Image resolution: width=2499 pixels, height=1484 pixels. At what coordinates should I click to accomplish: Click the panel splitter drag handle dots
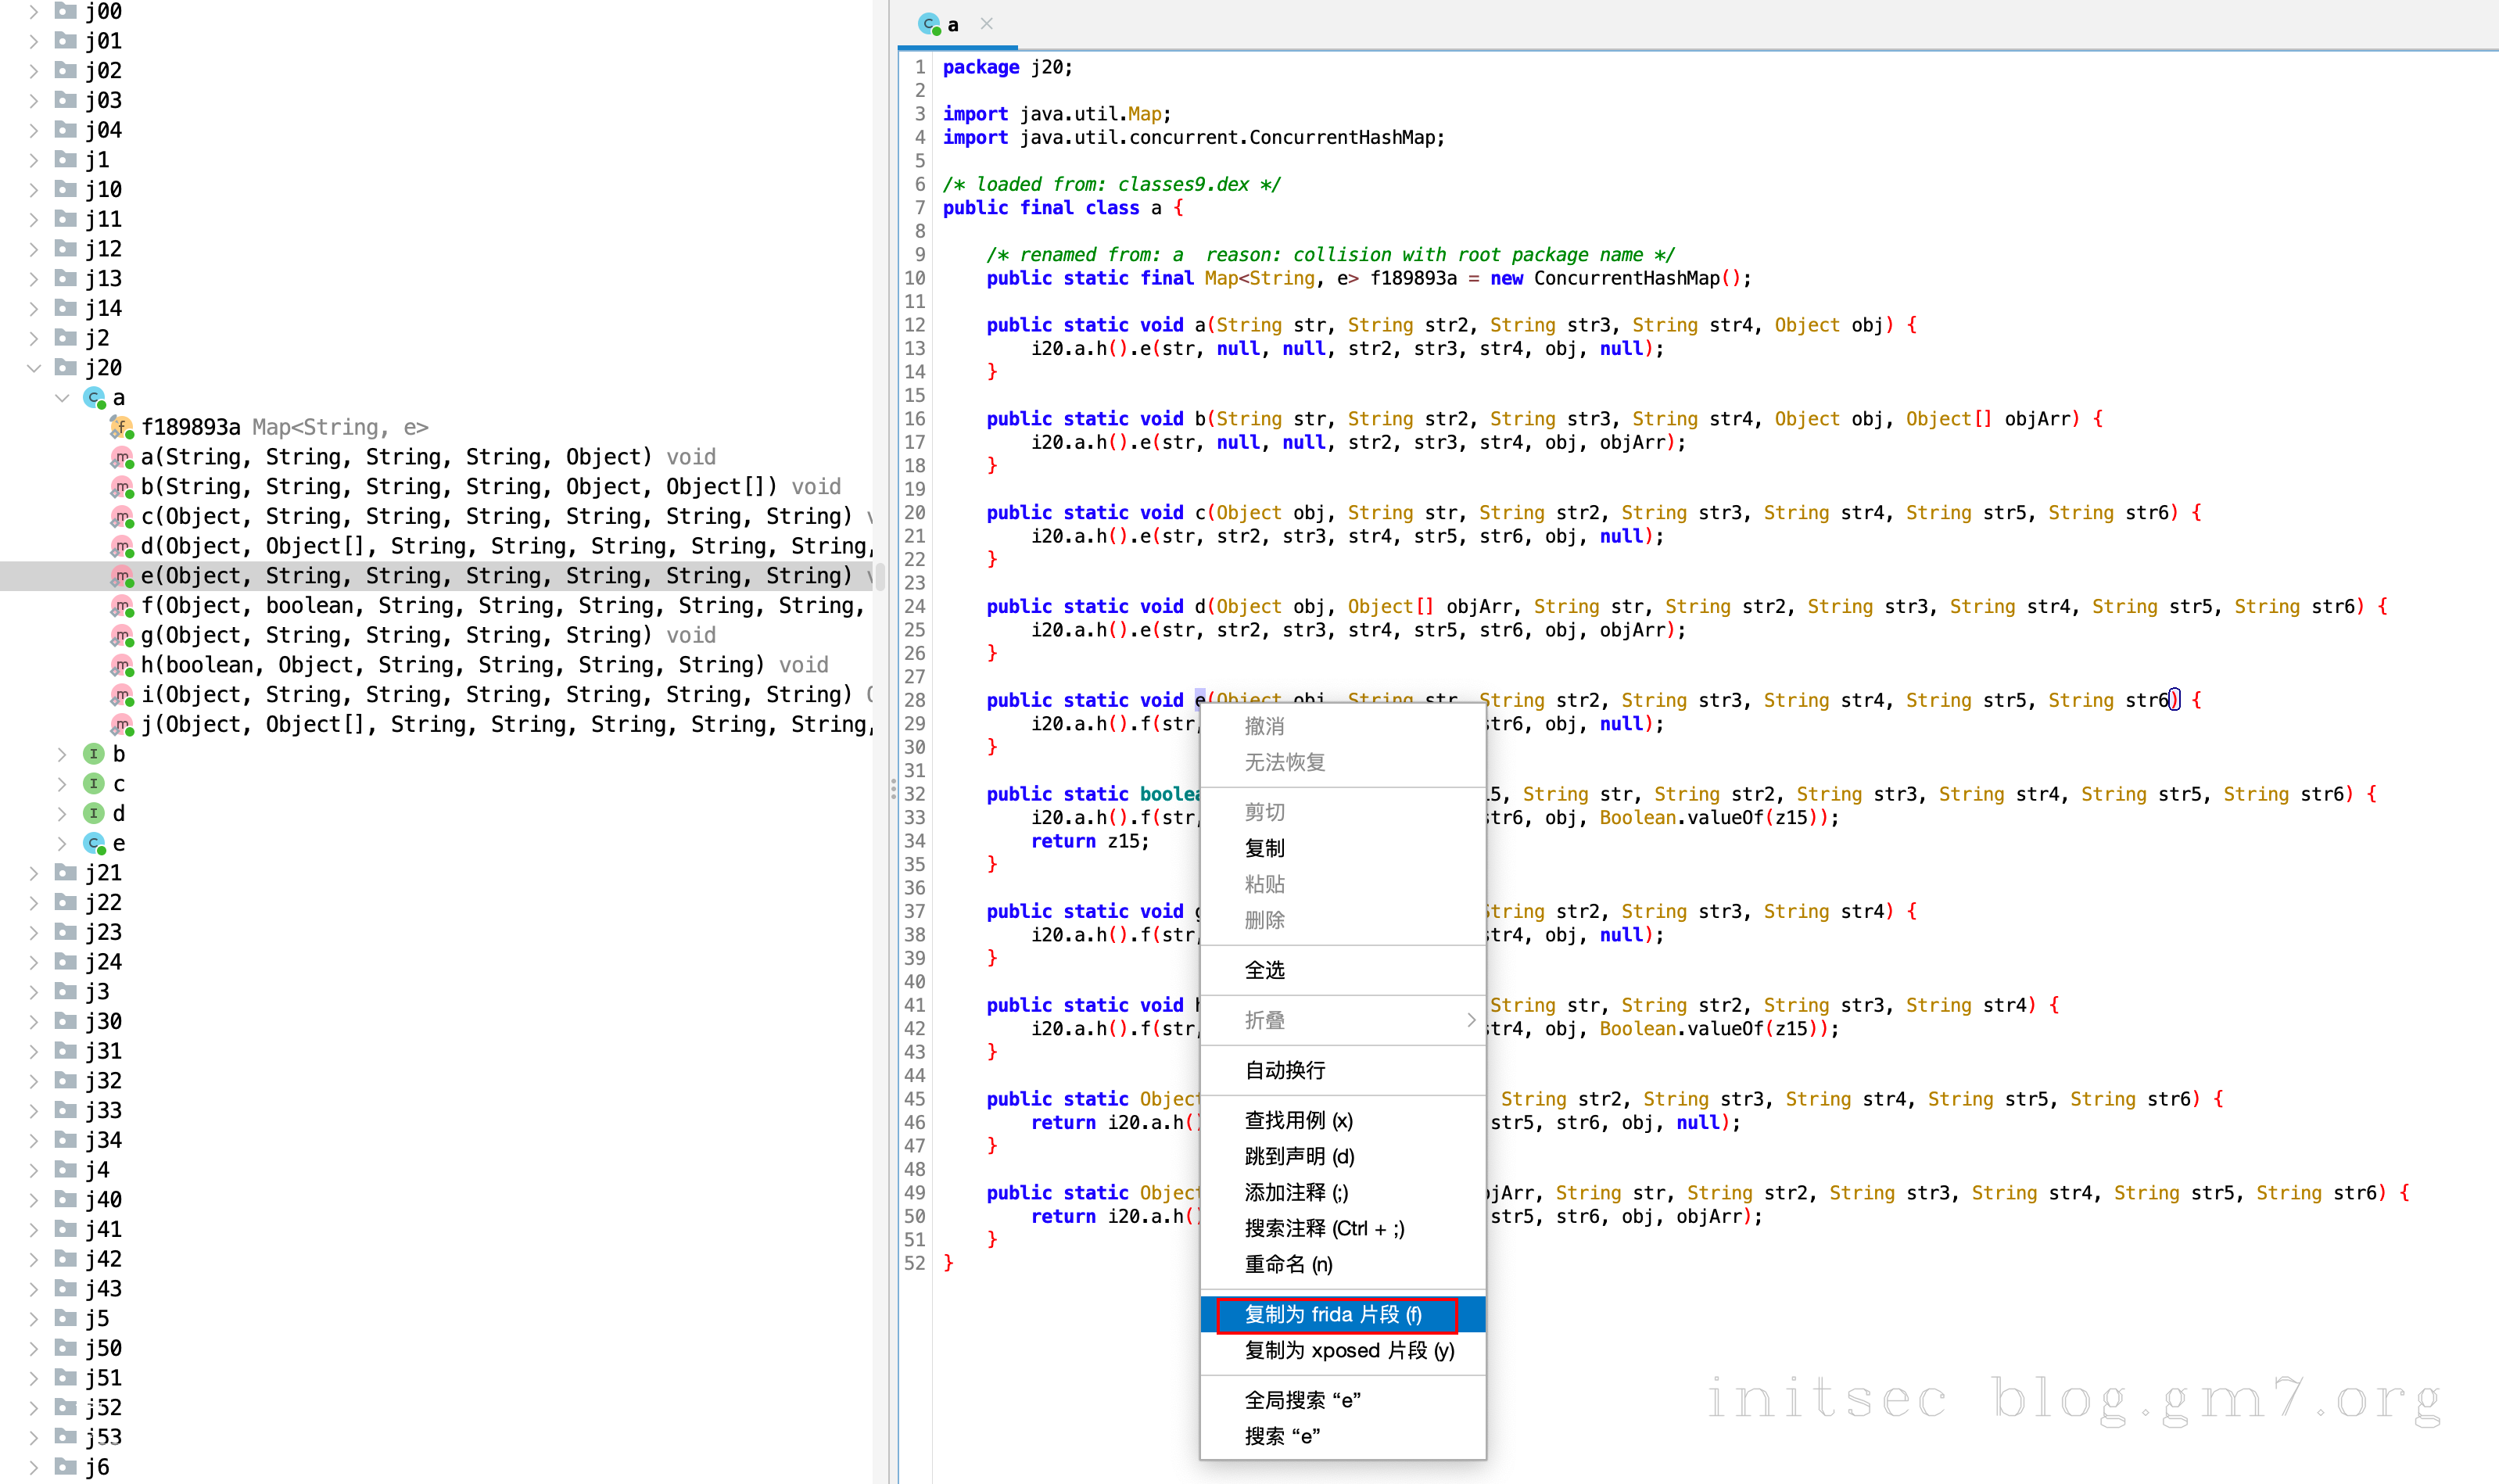(x=893, y=790)
